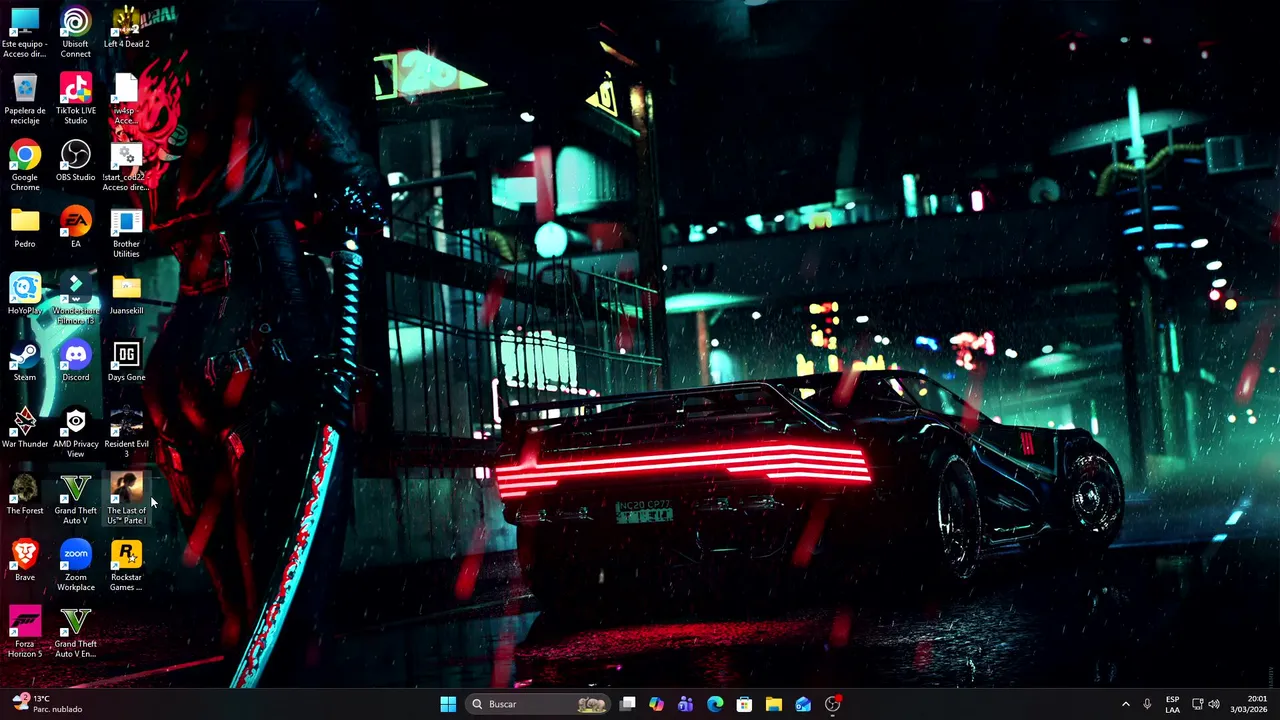The height and width of the screenshot is (720, 1280).
Task: Open Microsoft Store from the taskbar
Action: 744,704
